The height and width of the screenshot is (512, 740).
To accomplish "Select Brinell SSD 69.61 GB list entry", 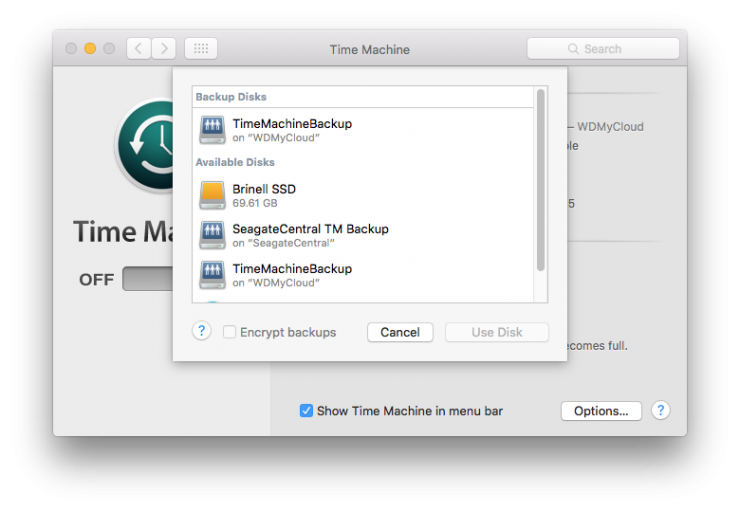I will [363, 195].
